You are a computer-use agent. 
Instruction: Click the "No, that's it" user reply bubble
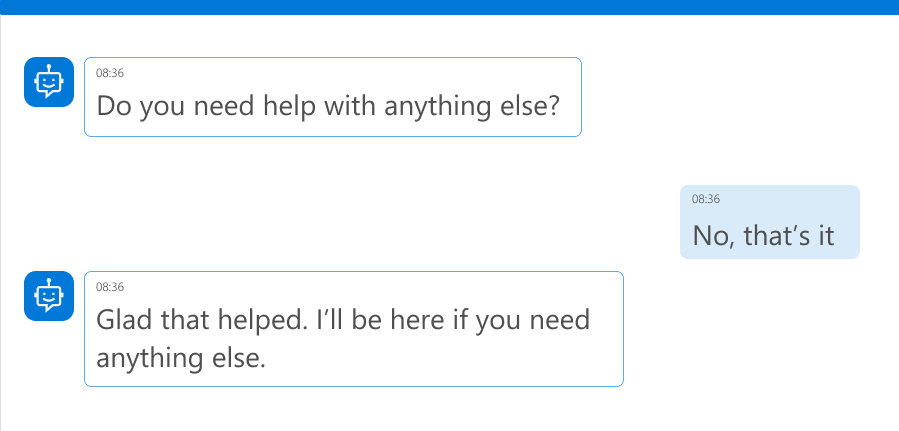769,222
